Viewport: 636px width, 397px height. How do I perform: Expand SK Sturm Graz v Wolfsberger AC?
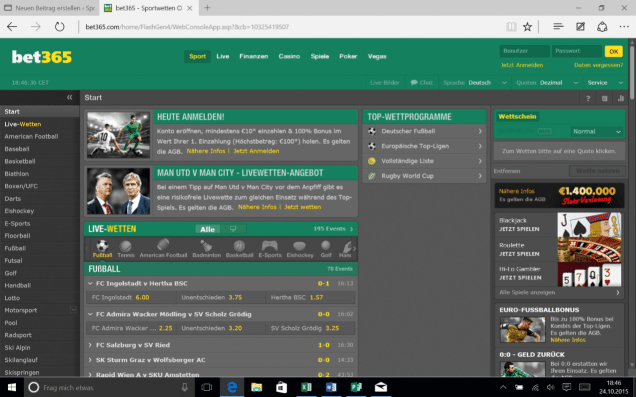point(90,360)
